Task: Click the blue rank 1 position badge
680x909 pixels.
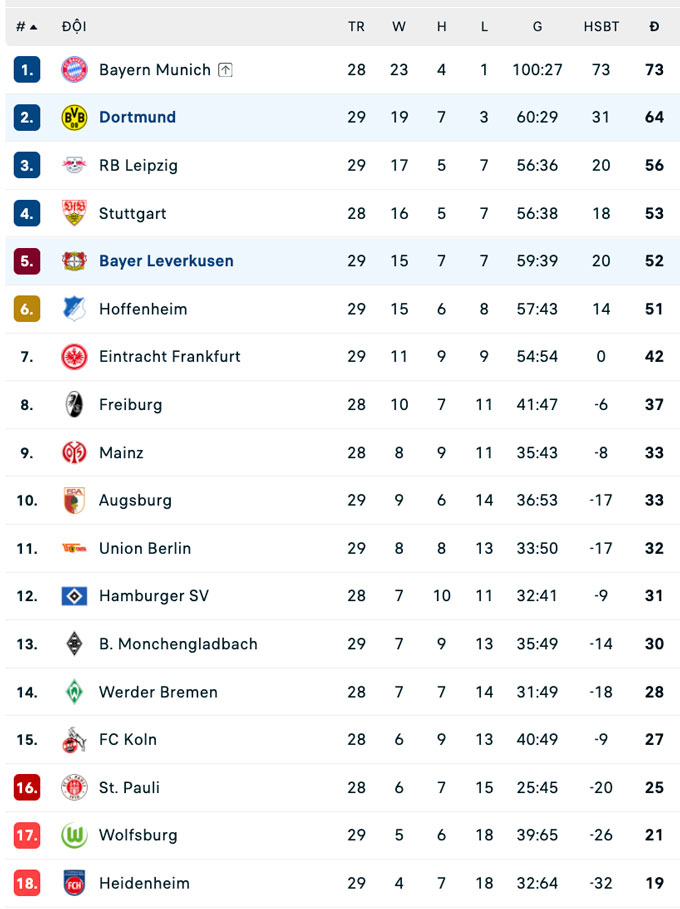Action: (x=27, y=69)
